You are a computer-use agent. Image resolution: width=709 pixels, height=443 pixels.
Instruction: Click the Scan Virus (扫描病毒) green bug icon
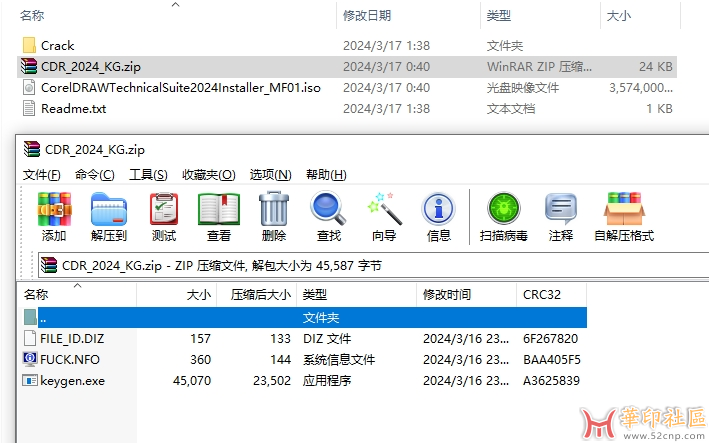click(x=504, y=208)
